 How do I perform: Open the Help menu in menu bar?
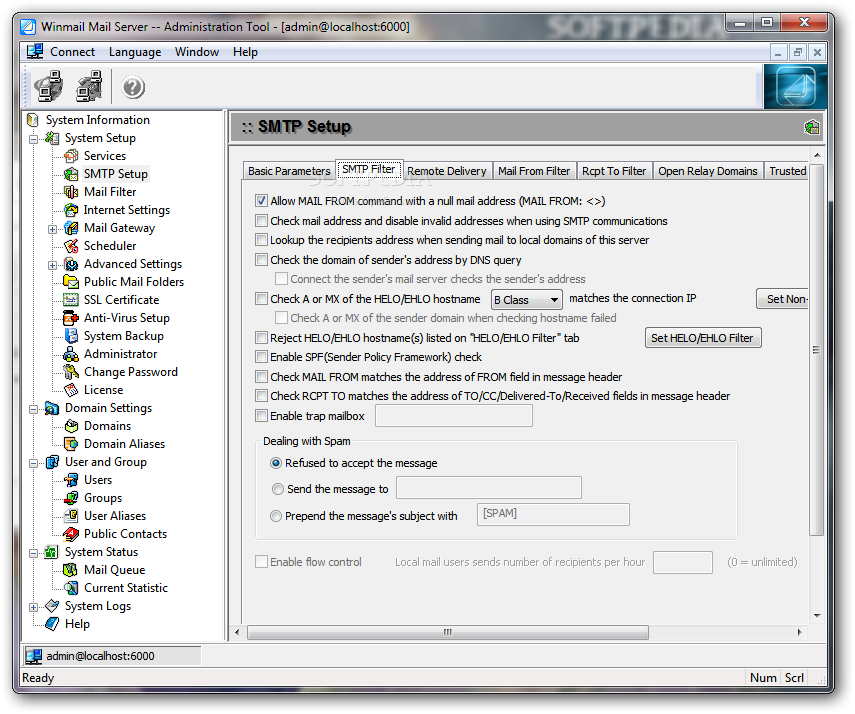point(245,52)
